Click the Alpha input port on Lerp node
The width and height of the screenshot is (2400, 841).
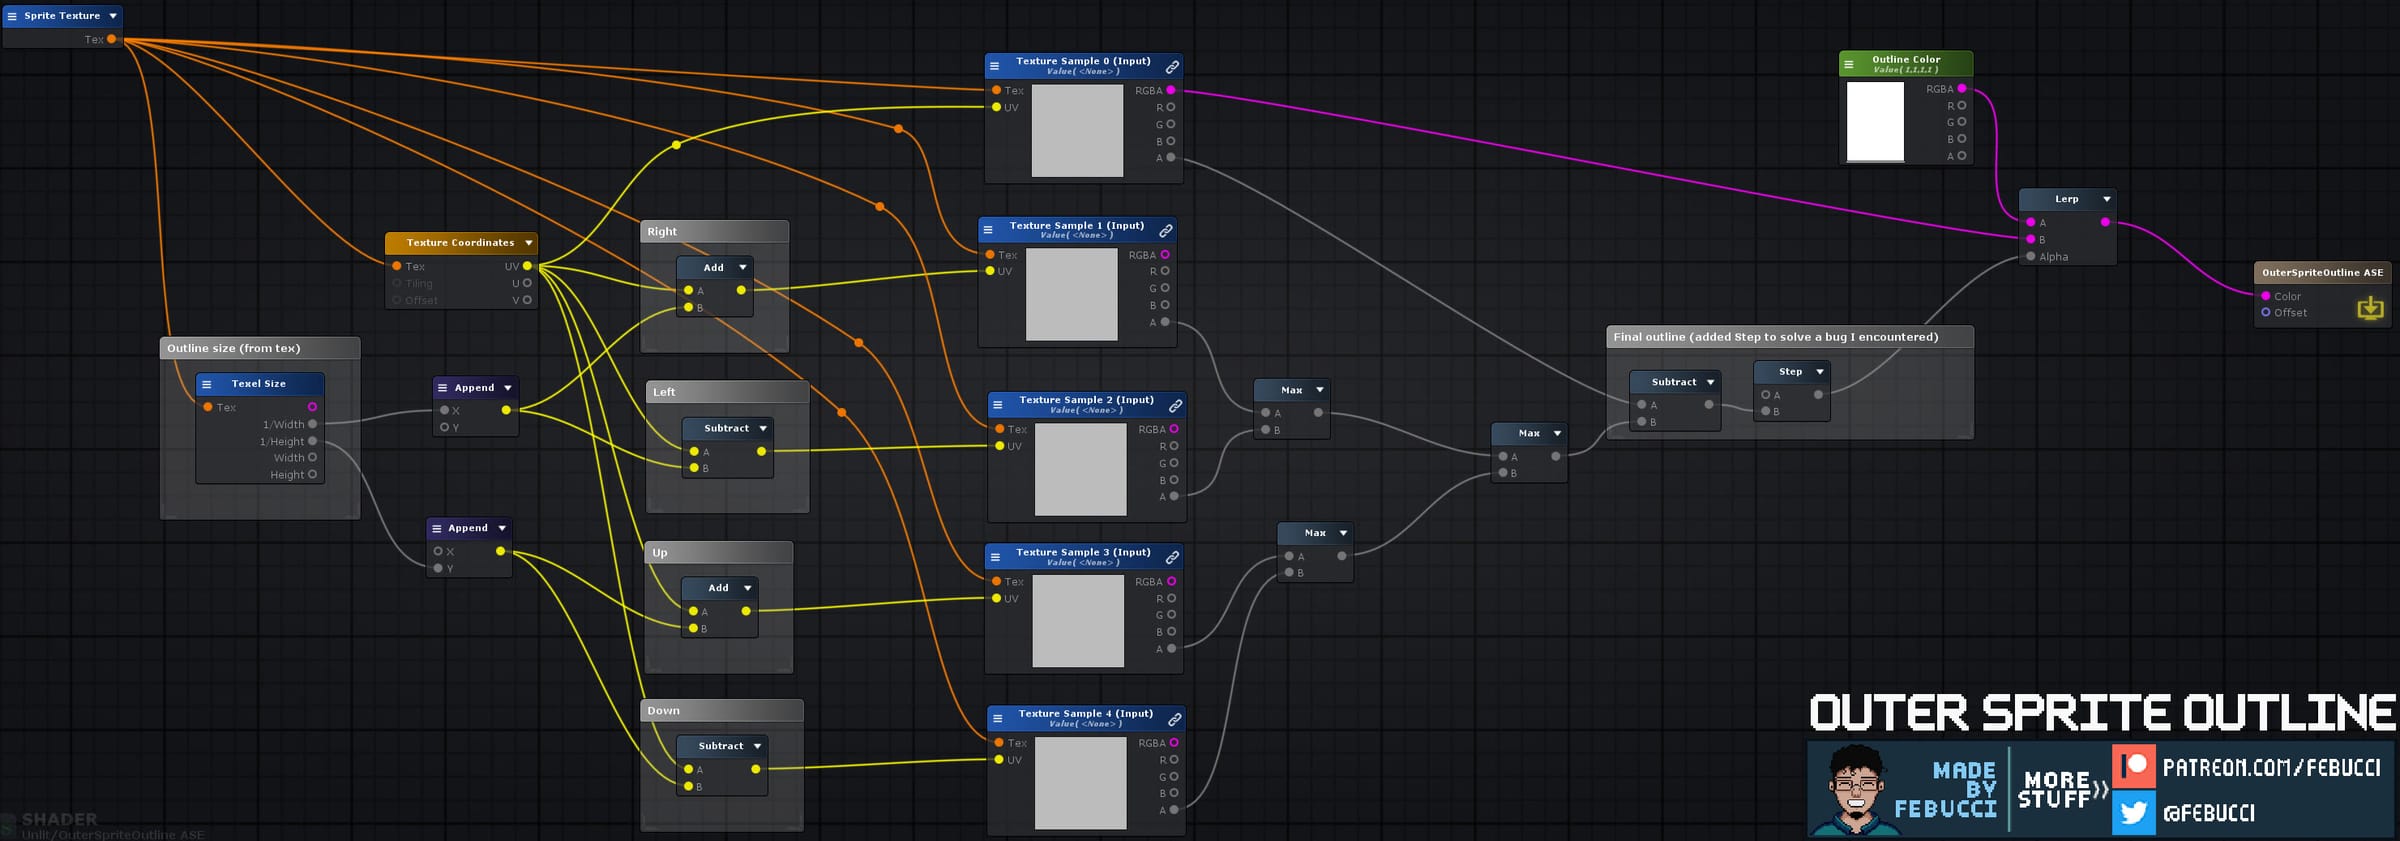pyautogui.click(x=2030, y=257)
